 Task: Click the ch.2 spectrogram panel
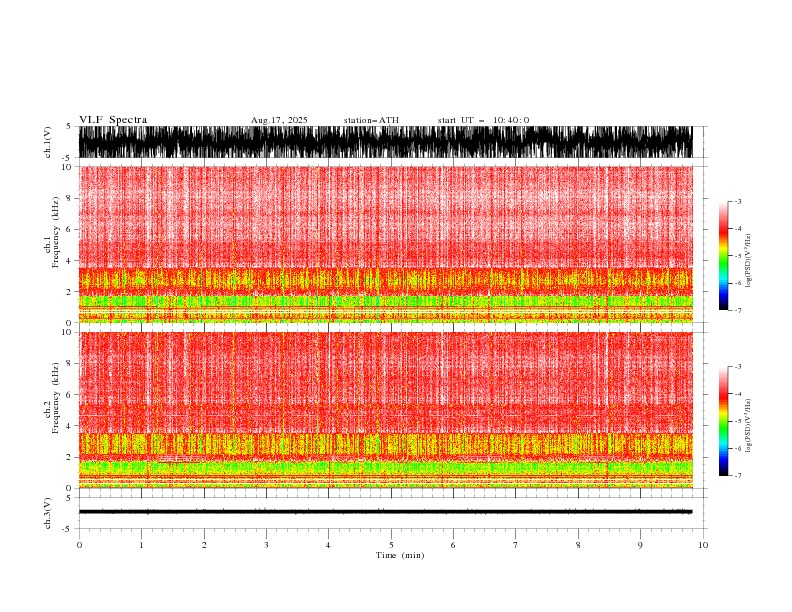pyautogui.click(x=386, y=410)
